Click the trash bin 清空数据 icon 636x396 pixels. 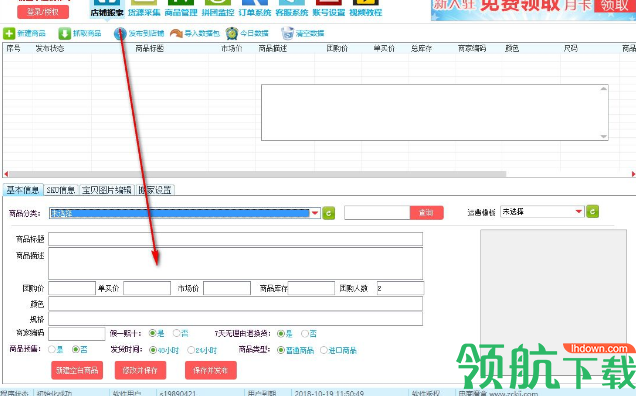pyautogui.click(x=287, y=33)
